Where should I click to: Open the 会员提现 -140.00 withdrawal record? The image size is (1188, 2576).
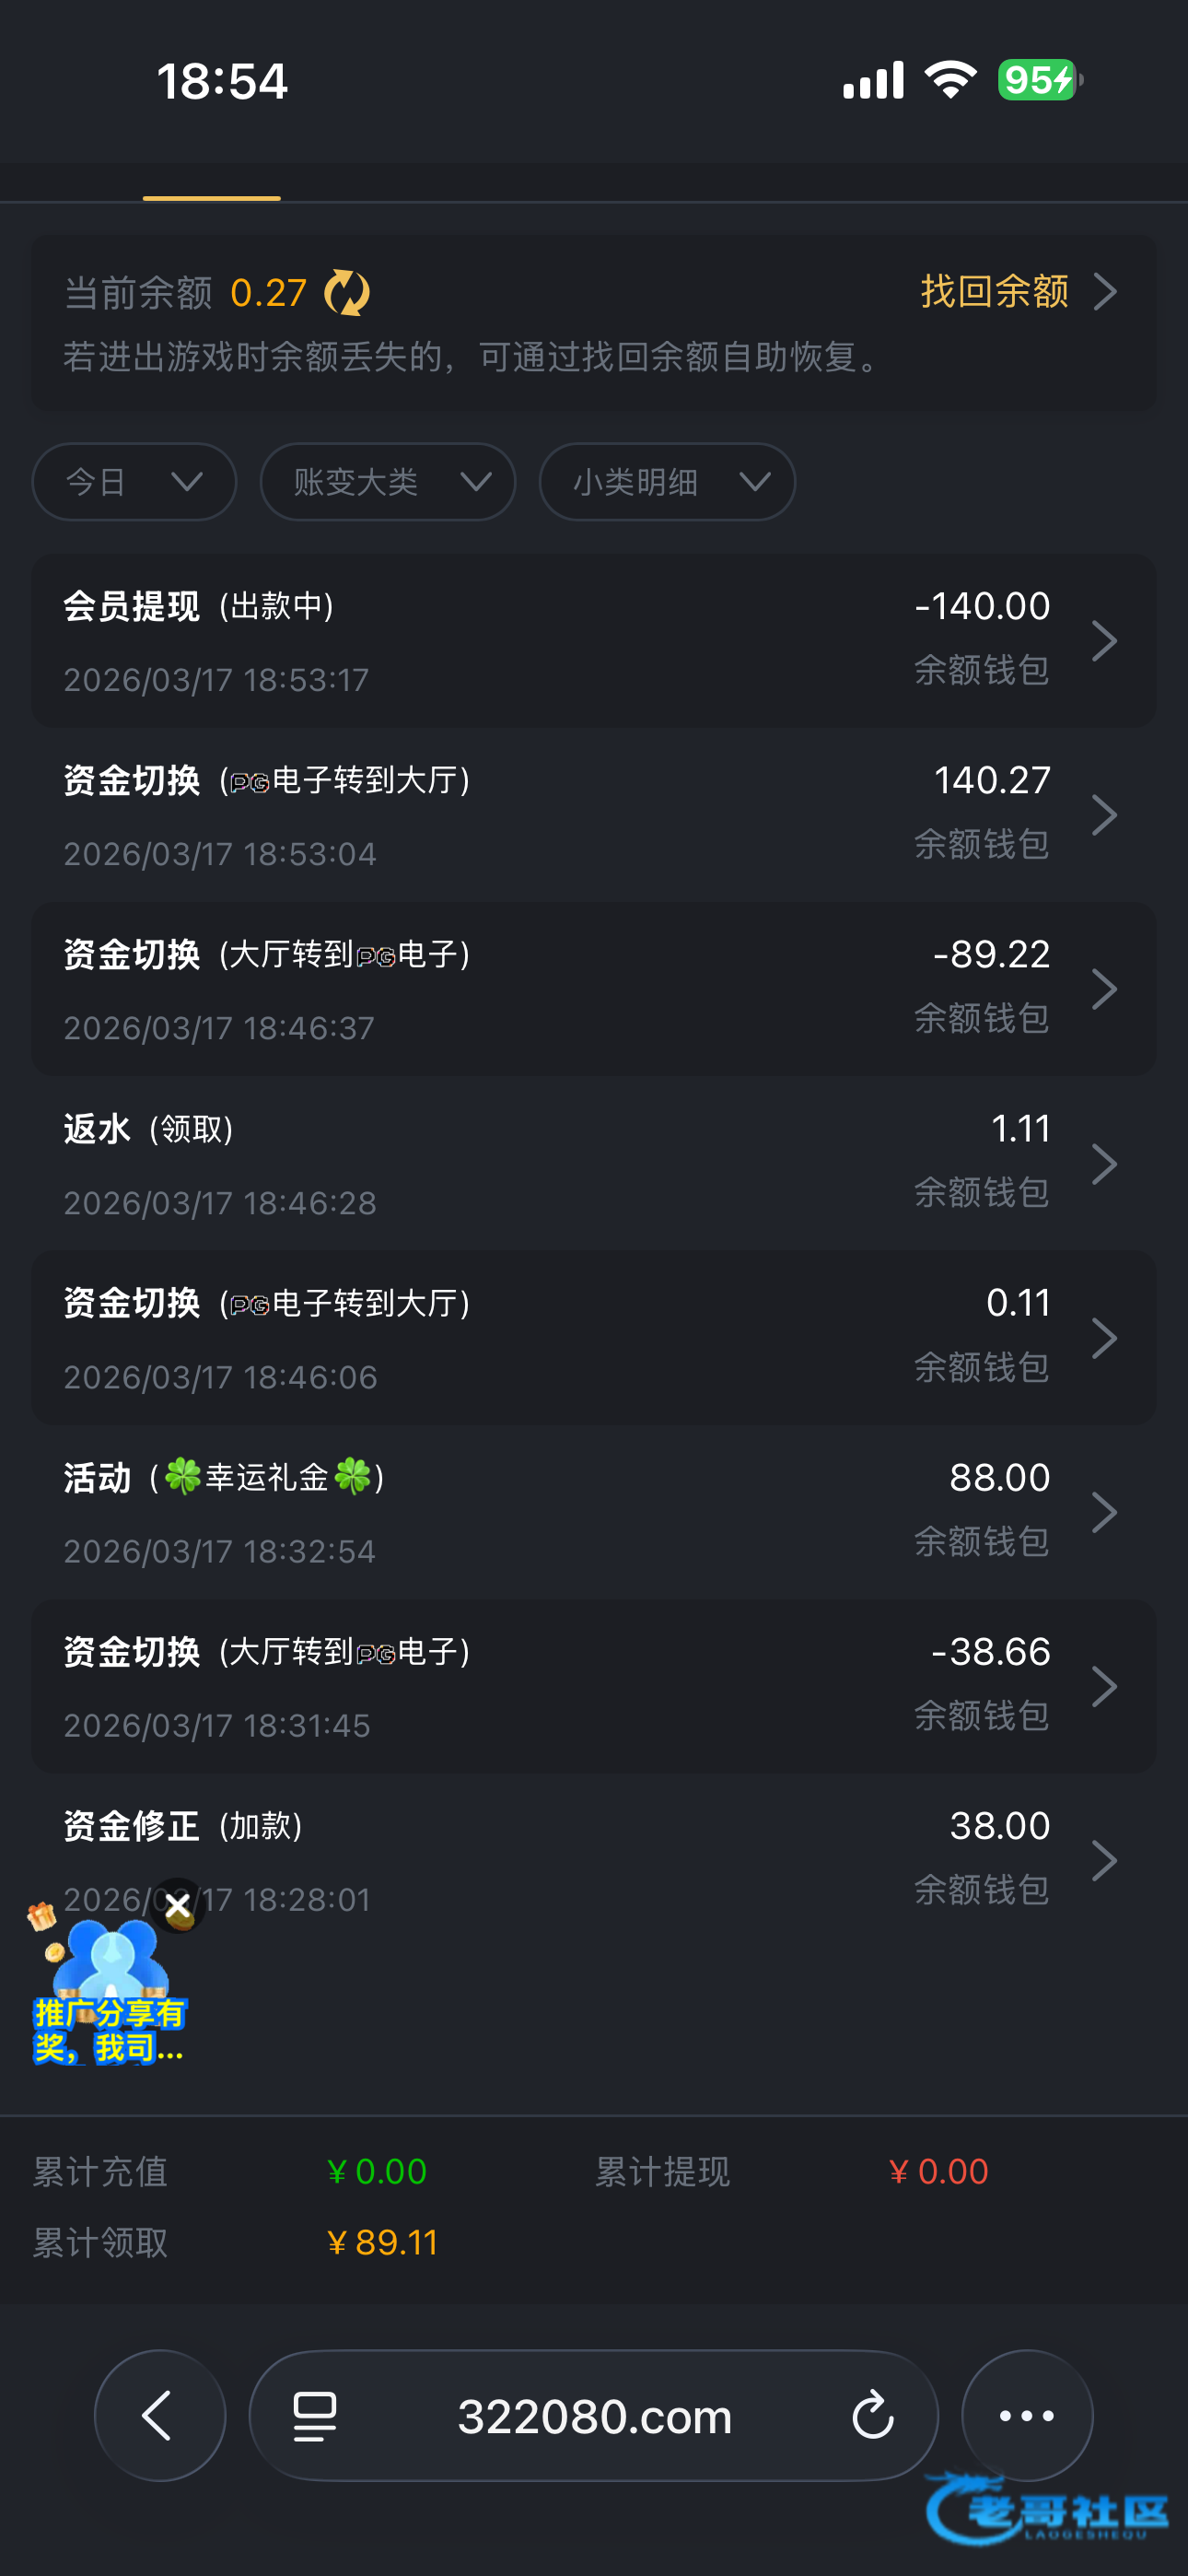[594, 641]
